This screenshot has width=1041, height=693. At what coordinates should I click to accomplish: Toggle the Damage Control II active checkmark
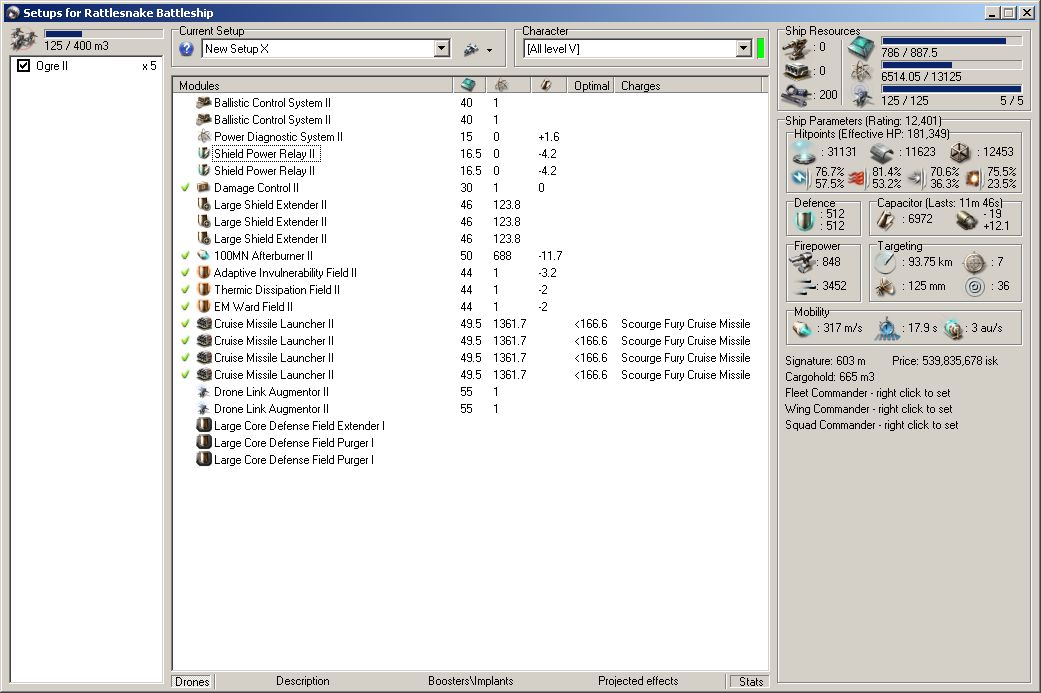tap(185, 188)
